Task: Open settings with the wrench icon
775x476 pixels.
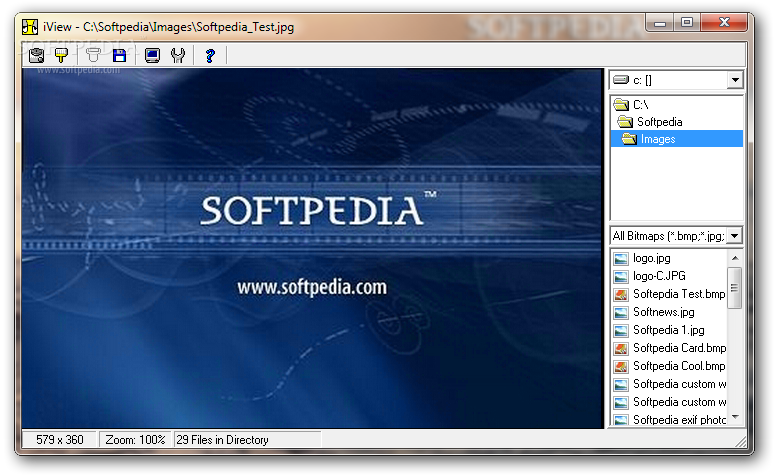Action: (178, 55)
